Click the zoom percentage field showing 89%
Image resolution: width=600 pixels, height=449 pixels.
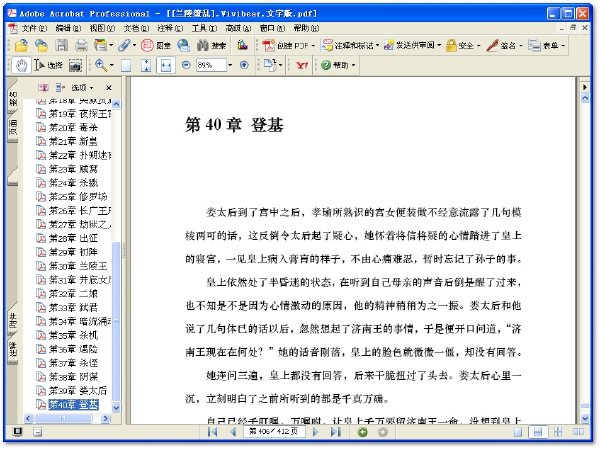tap(211, 65)
